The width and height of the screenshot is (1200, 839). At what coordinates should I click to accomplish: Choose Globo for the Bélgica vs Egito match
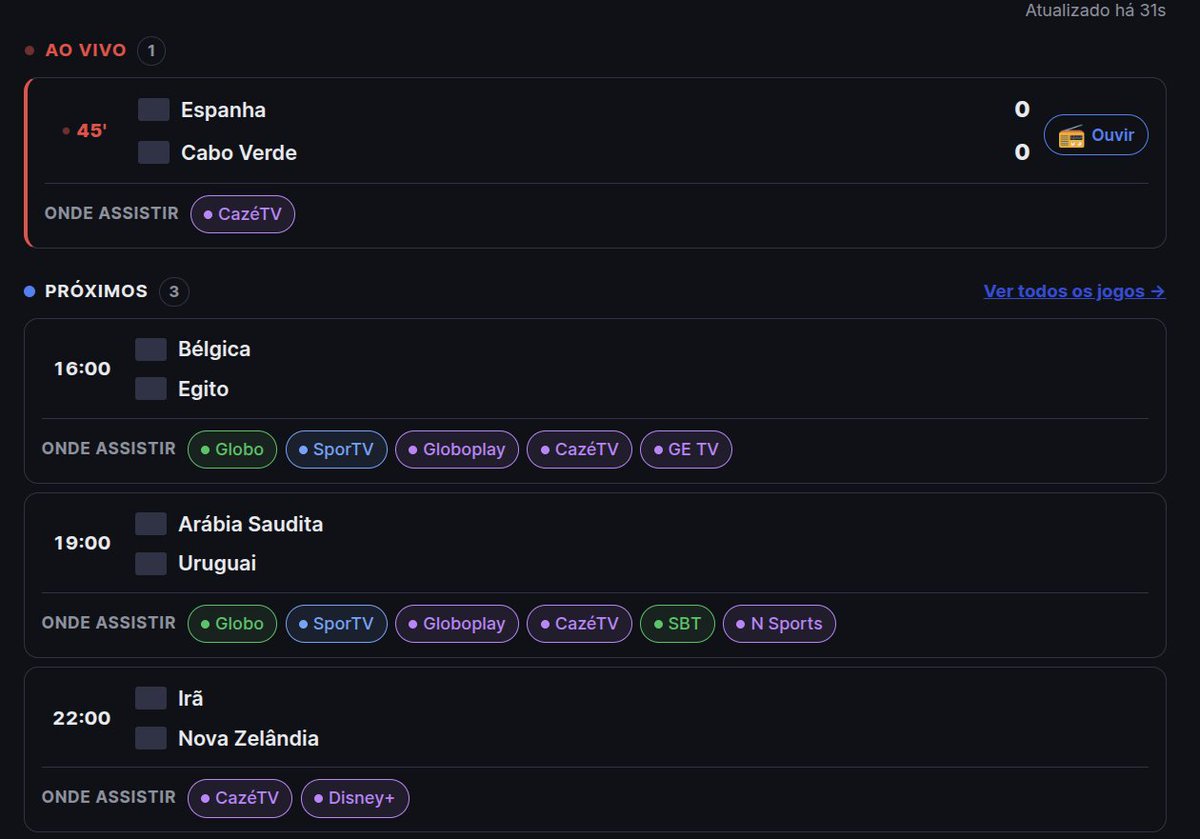pyautogui.click(x=232, y=450)
